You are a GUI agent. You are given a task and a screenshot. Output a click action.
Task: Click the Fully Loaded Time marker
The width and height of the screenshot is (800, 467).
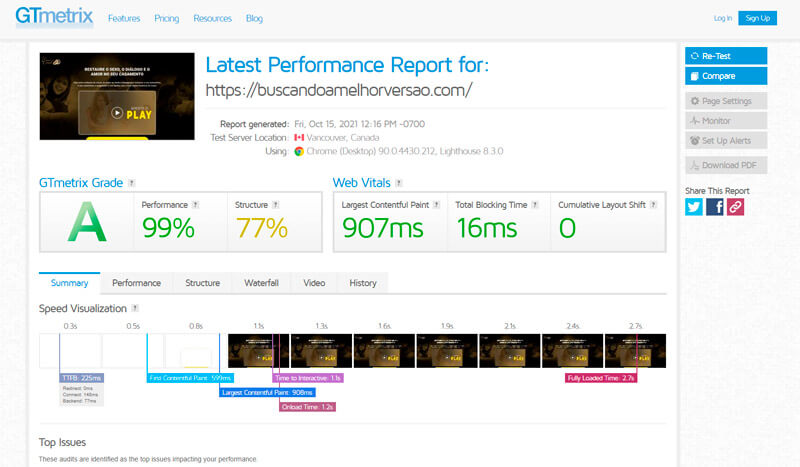tap(601, 378)
